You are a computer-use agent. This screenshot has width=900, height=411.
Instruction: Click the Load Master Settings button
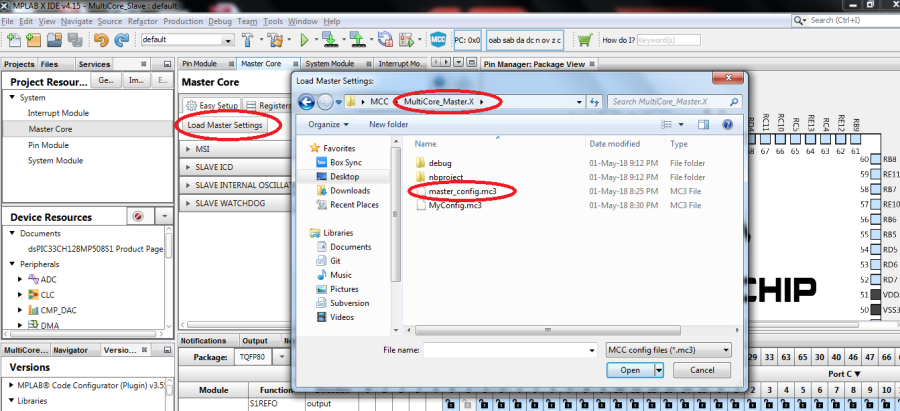pos(225,125)
